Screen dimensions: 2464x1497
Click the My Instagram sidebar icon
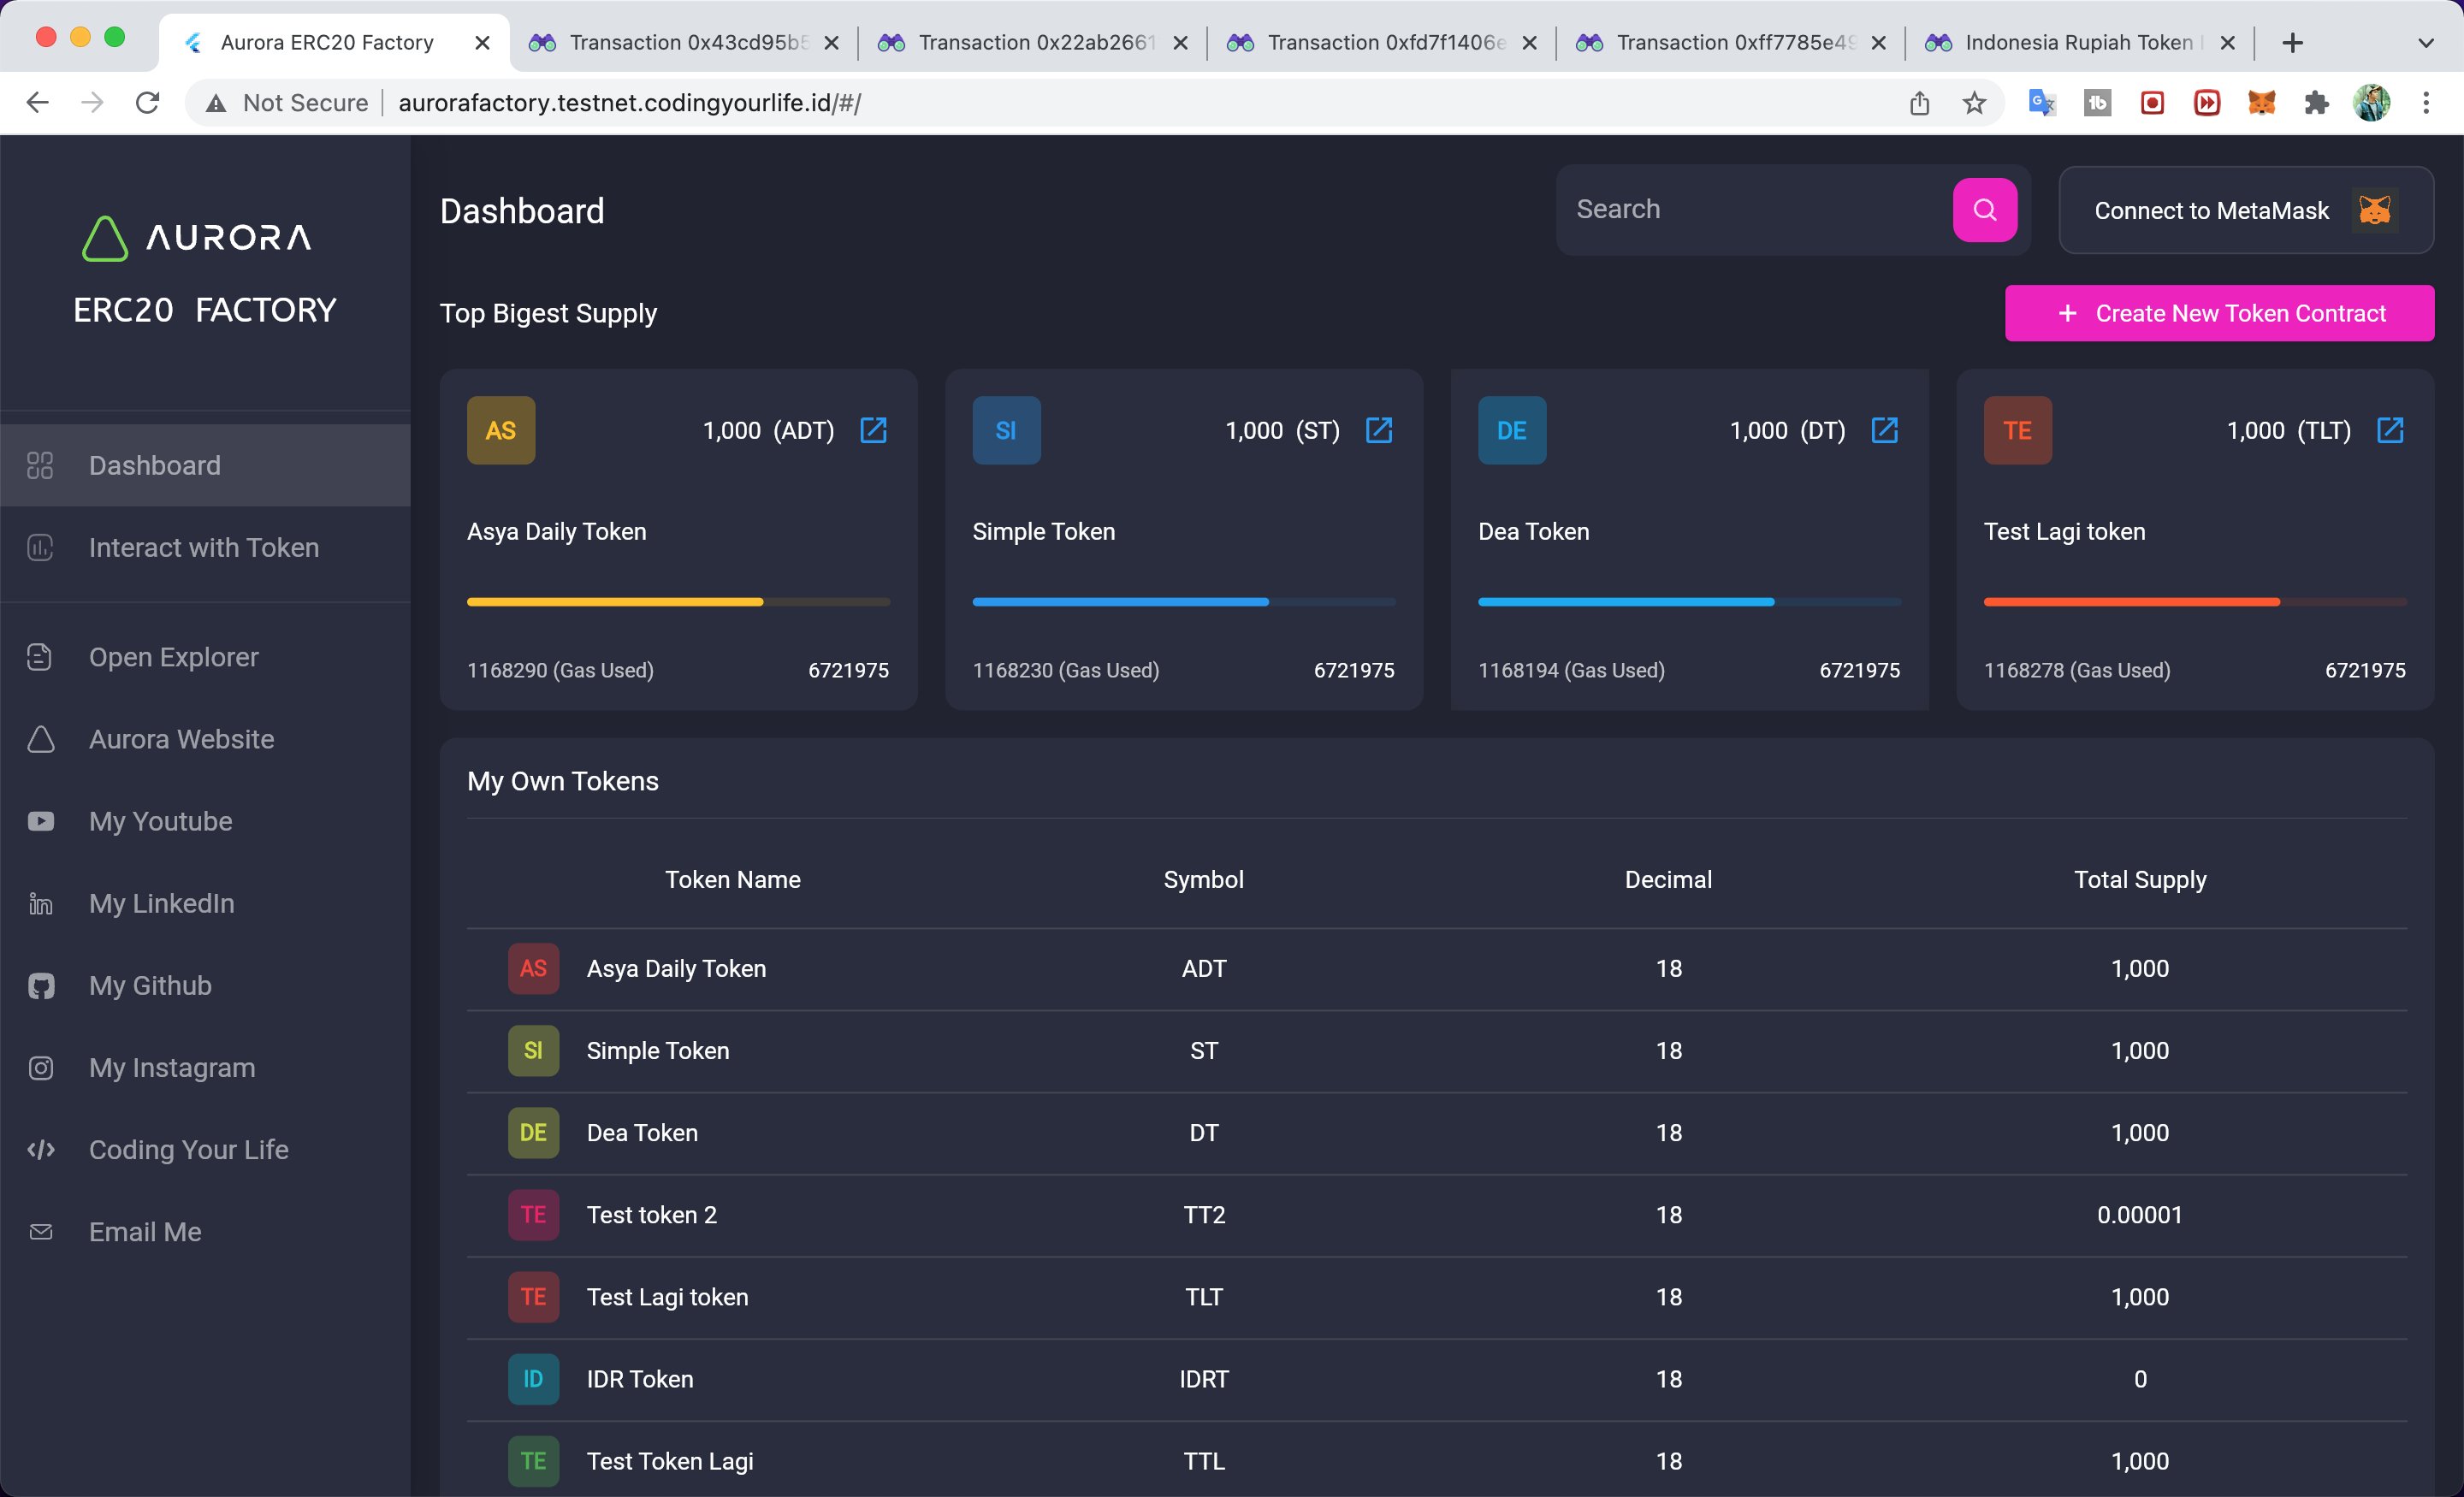coord(41,1068)
